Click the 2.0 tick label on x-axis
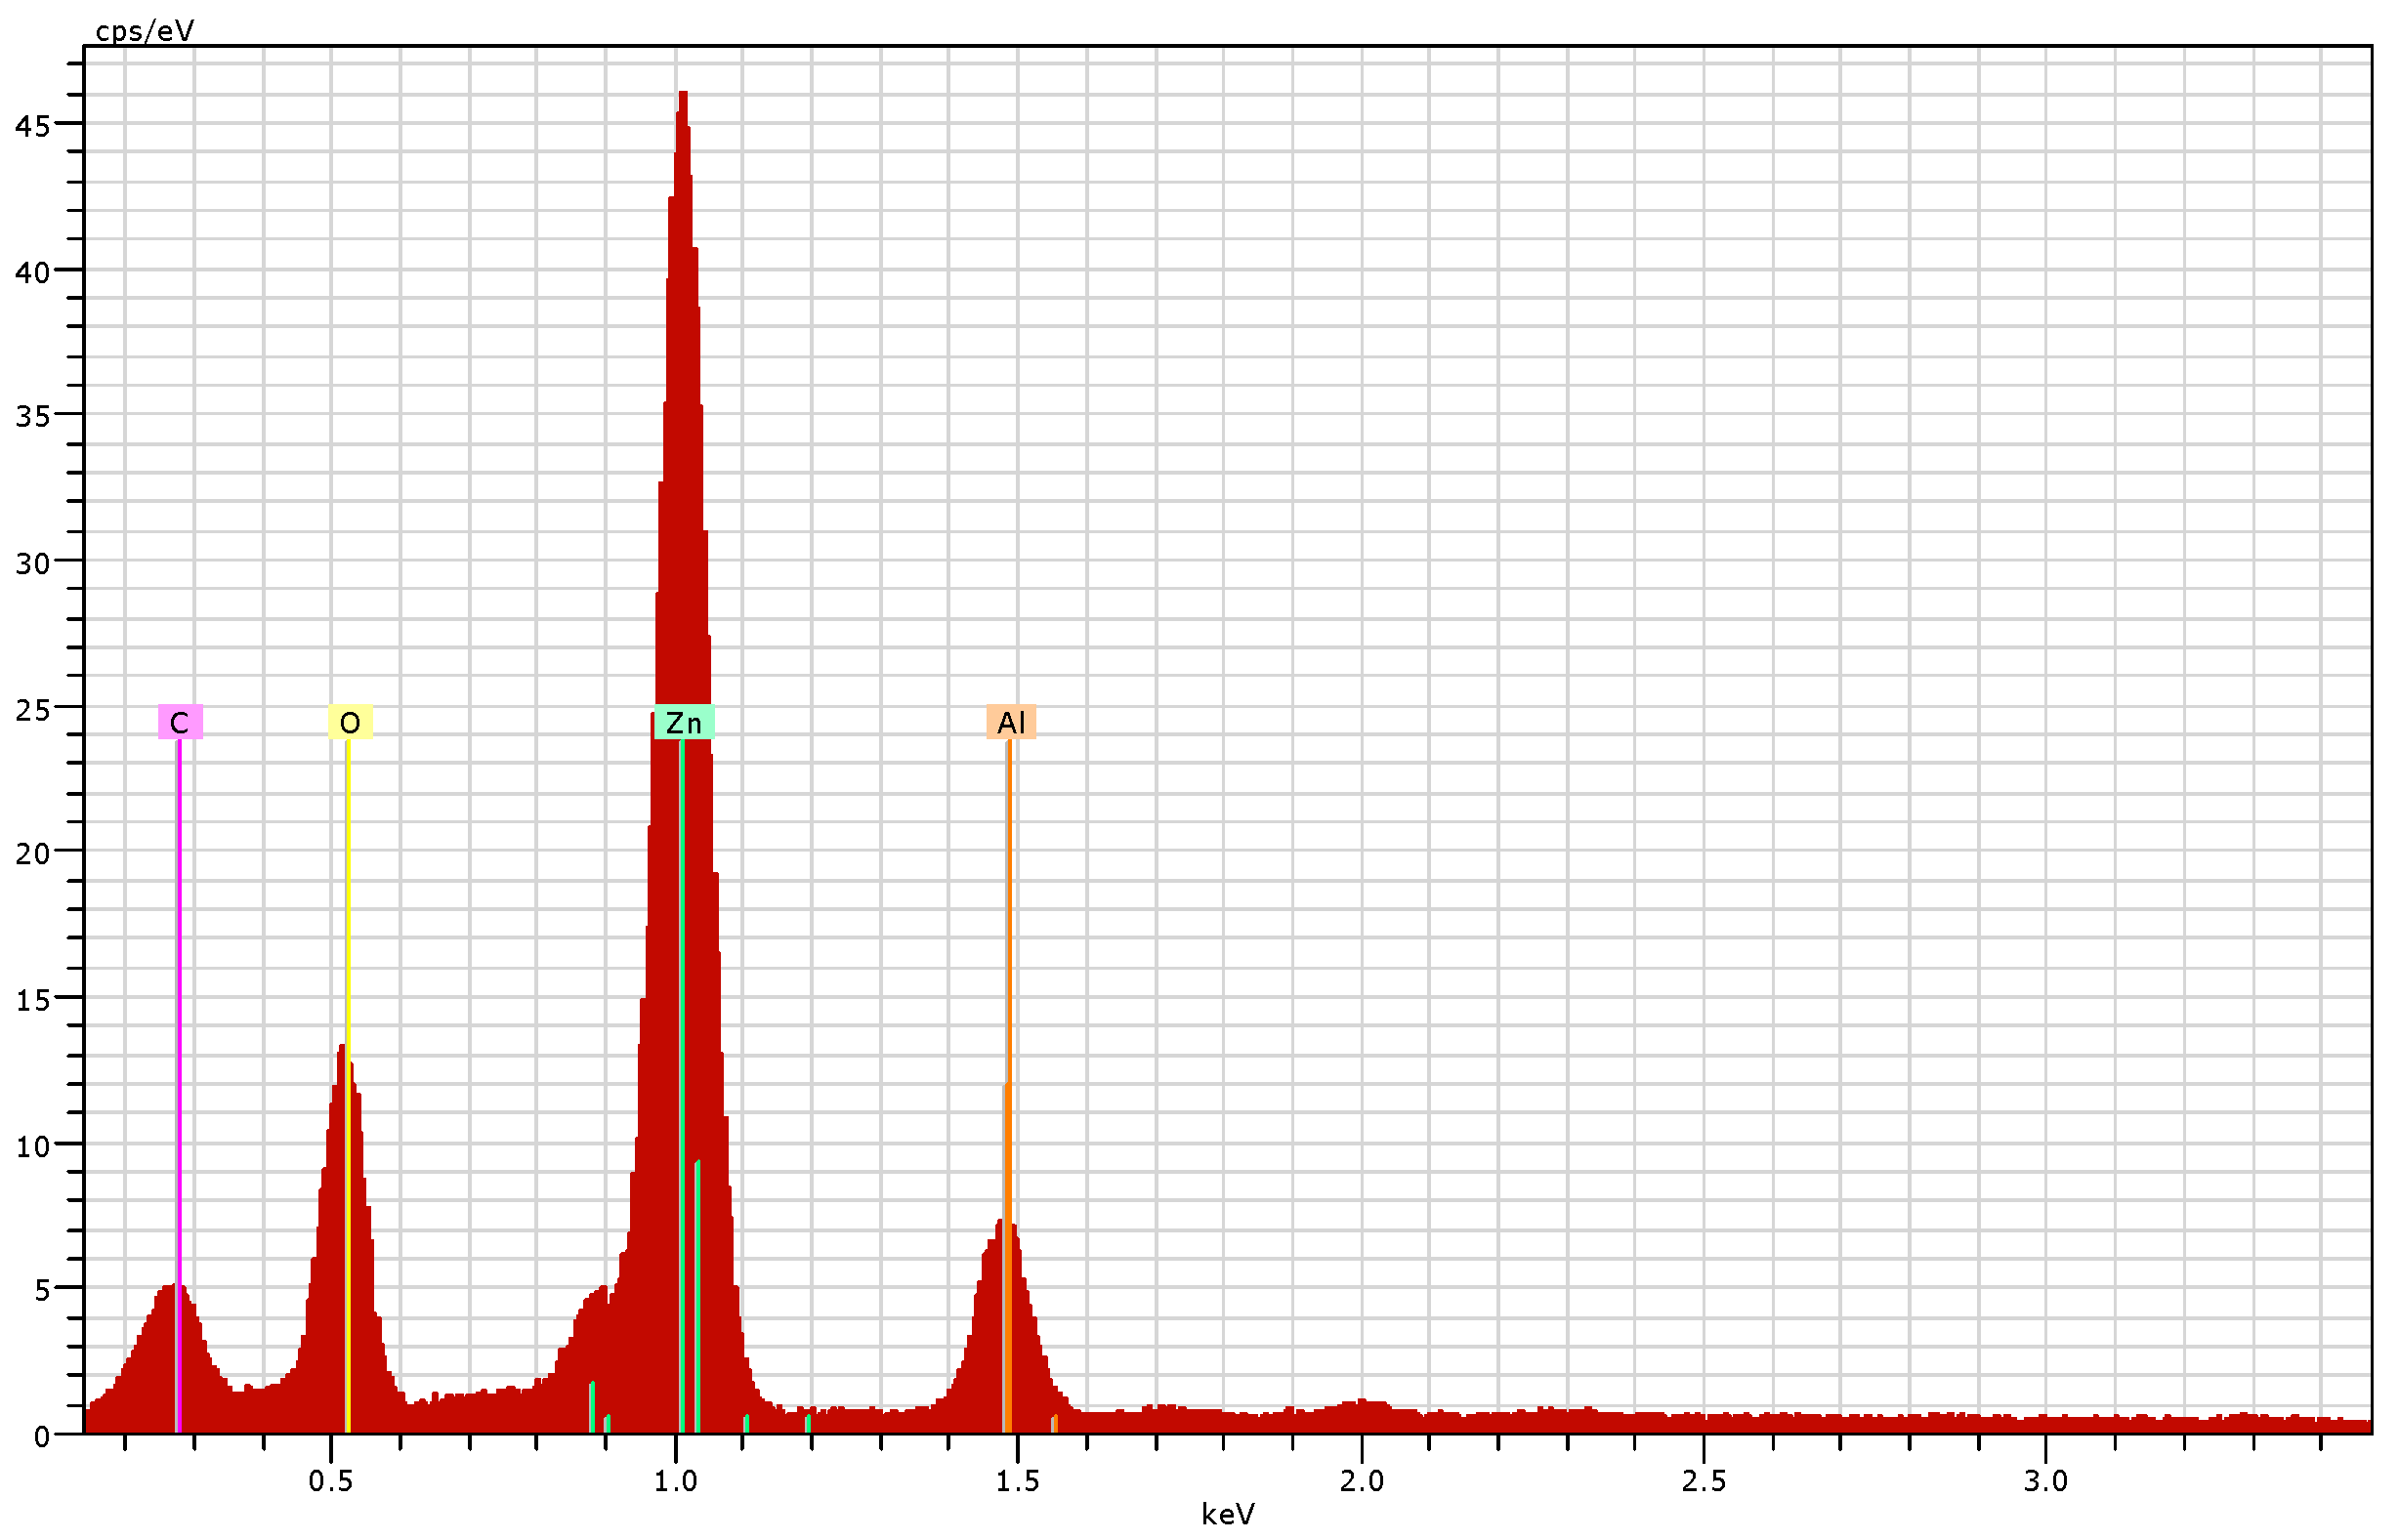2399x1540 pixels. coord(1361,1481)
